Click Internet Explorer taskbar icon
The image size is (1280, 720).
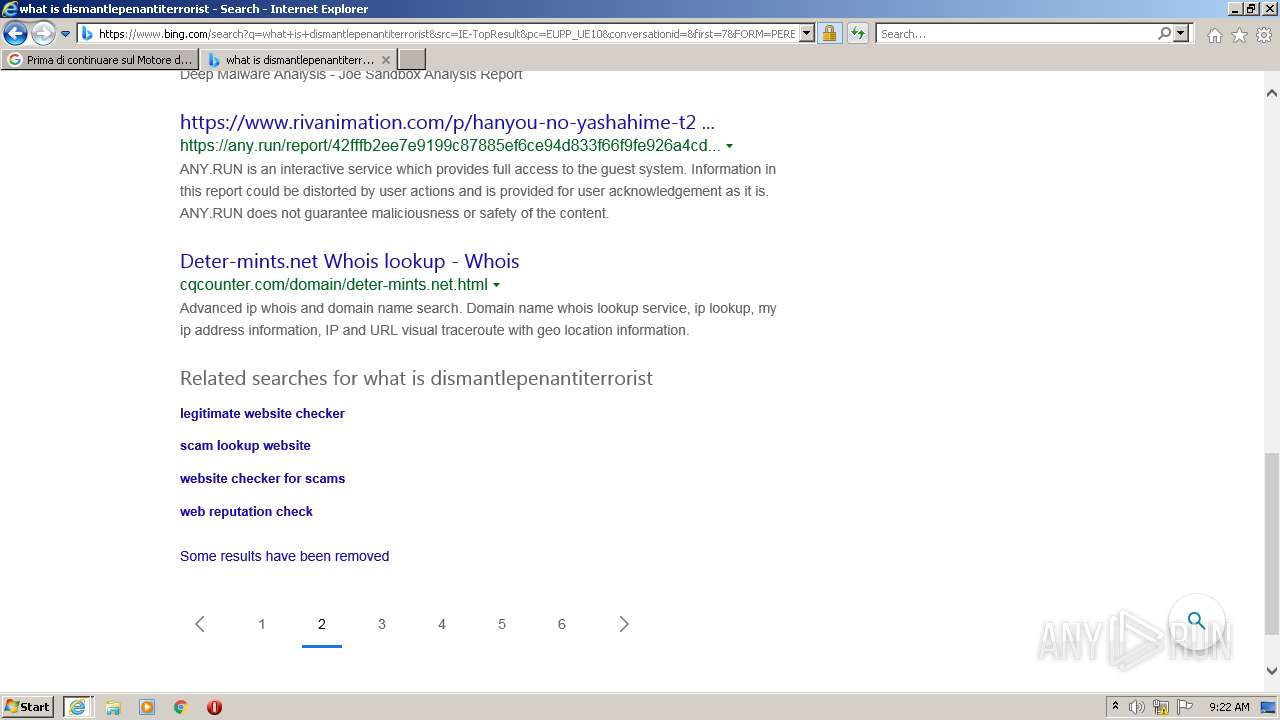[x=77, y=707]
